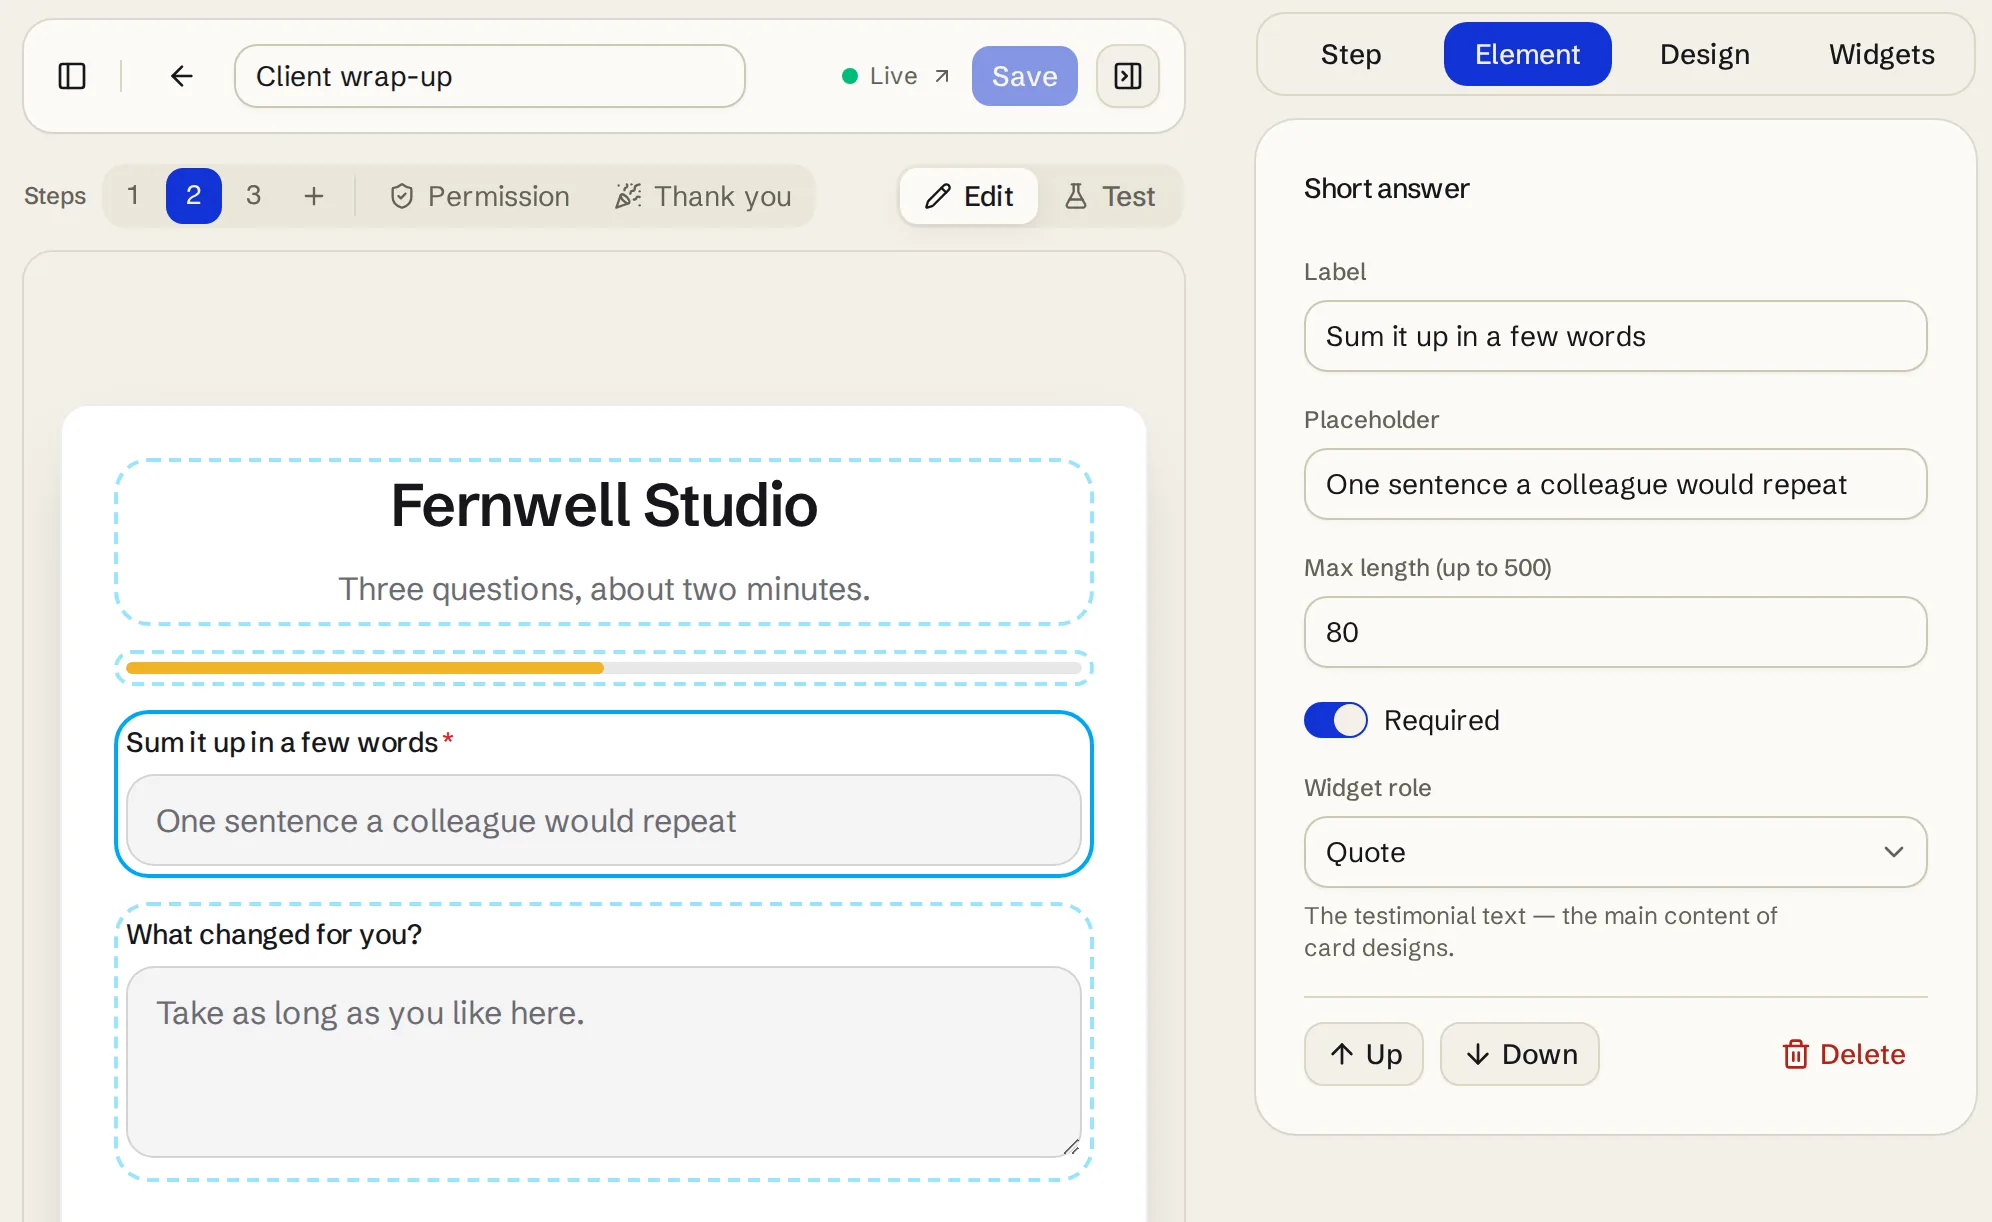Click the Save button

pos(1025,76)
